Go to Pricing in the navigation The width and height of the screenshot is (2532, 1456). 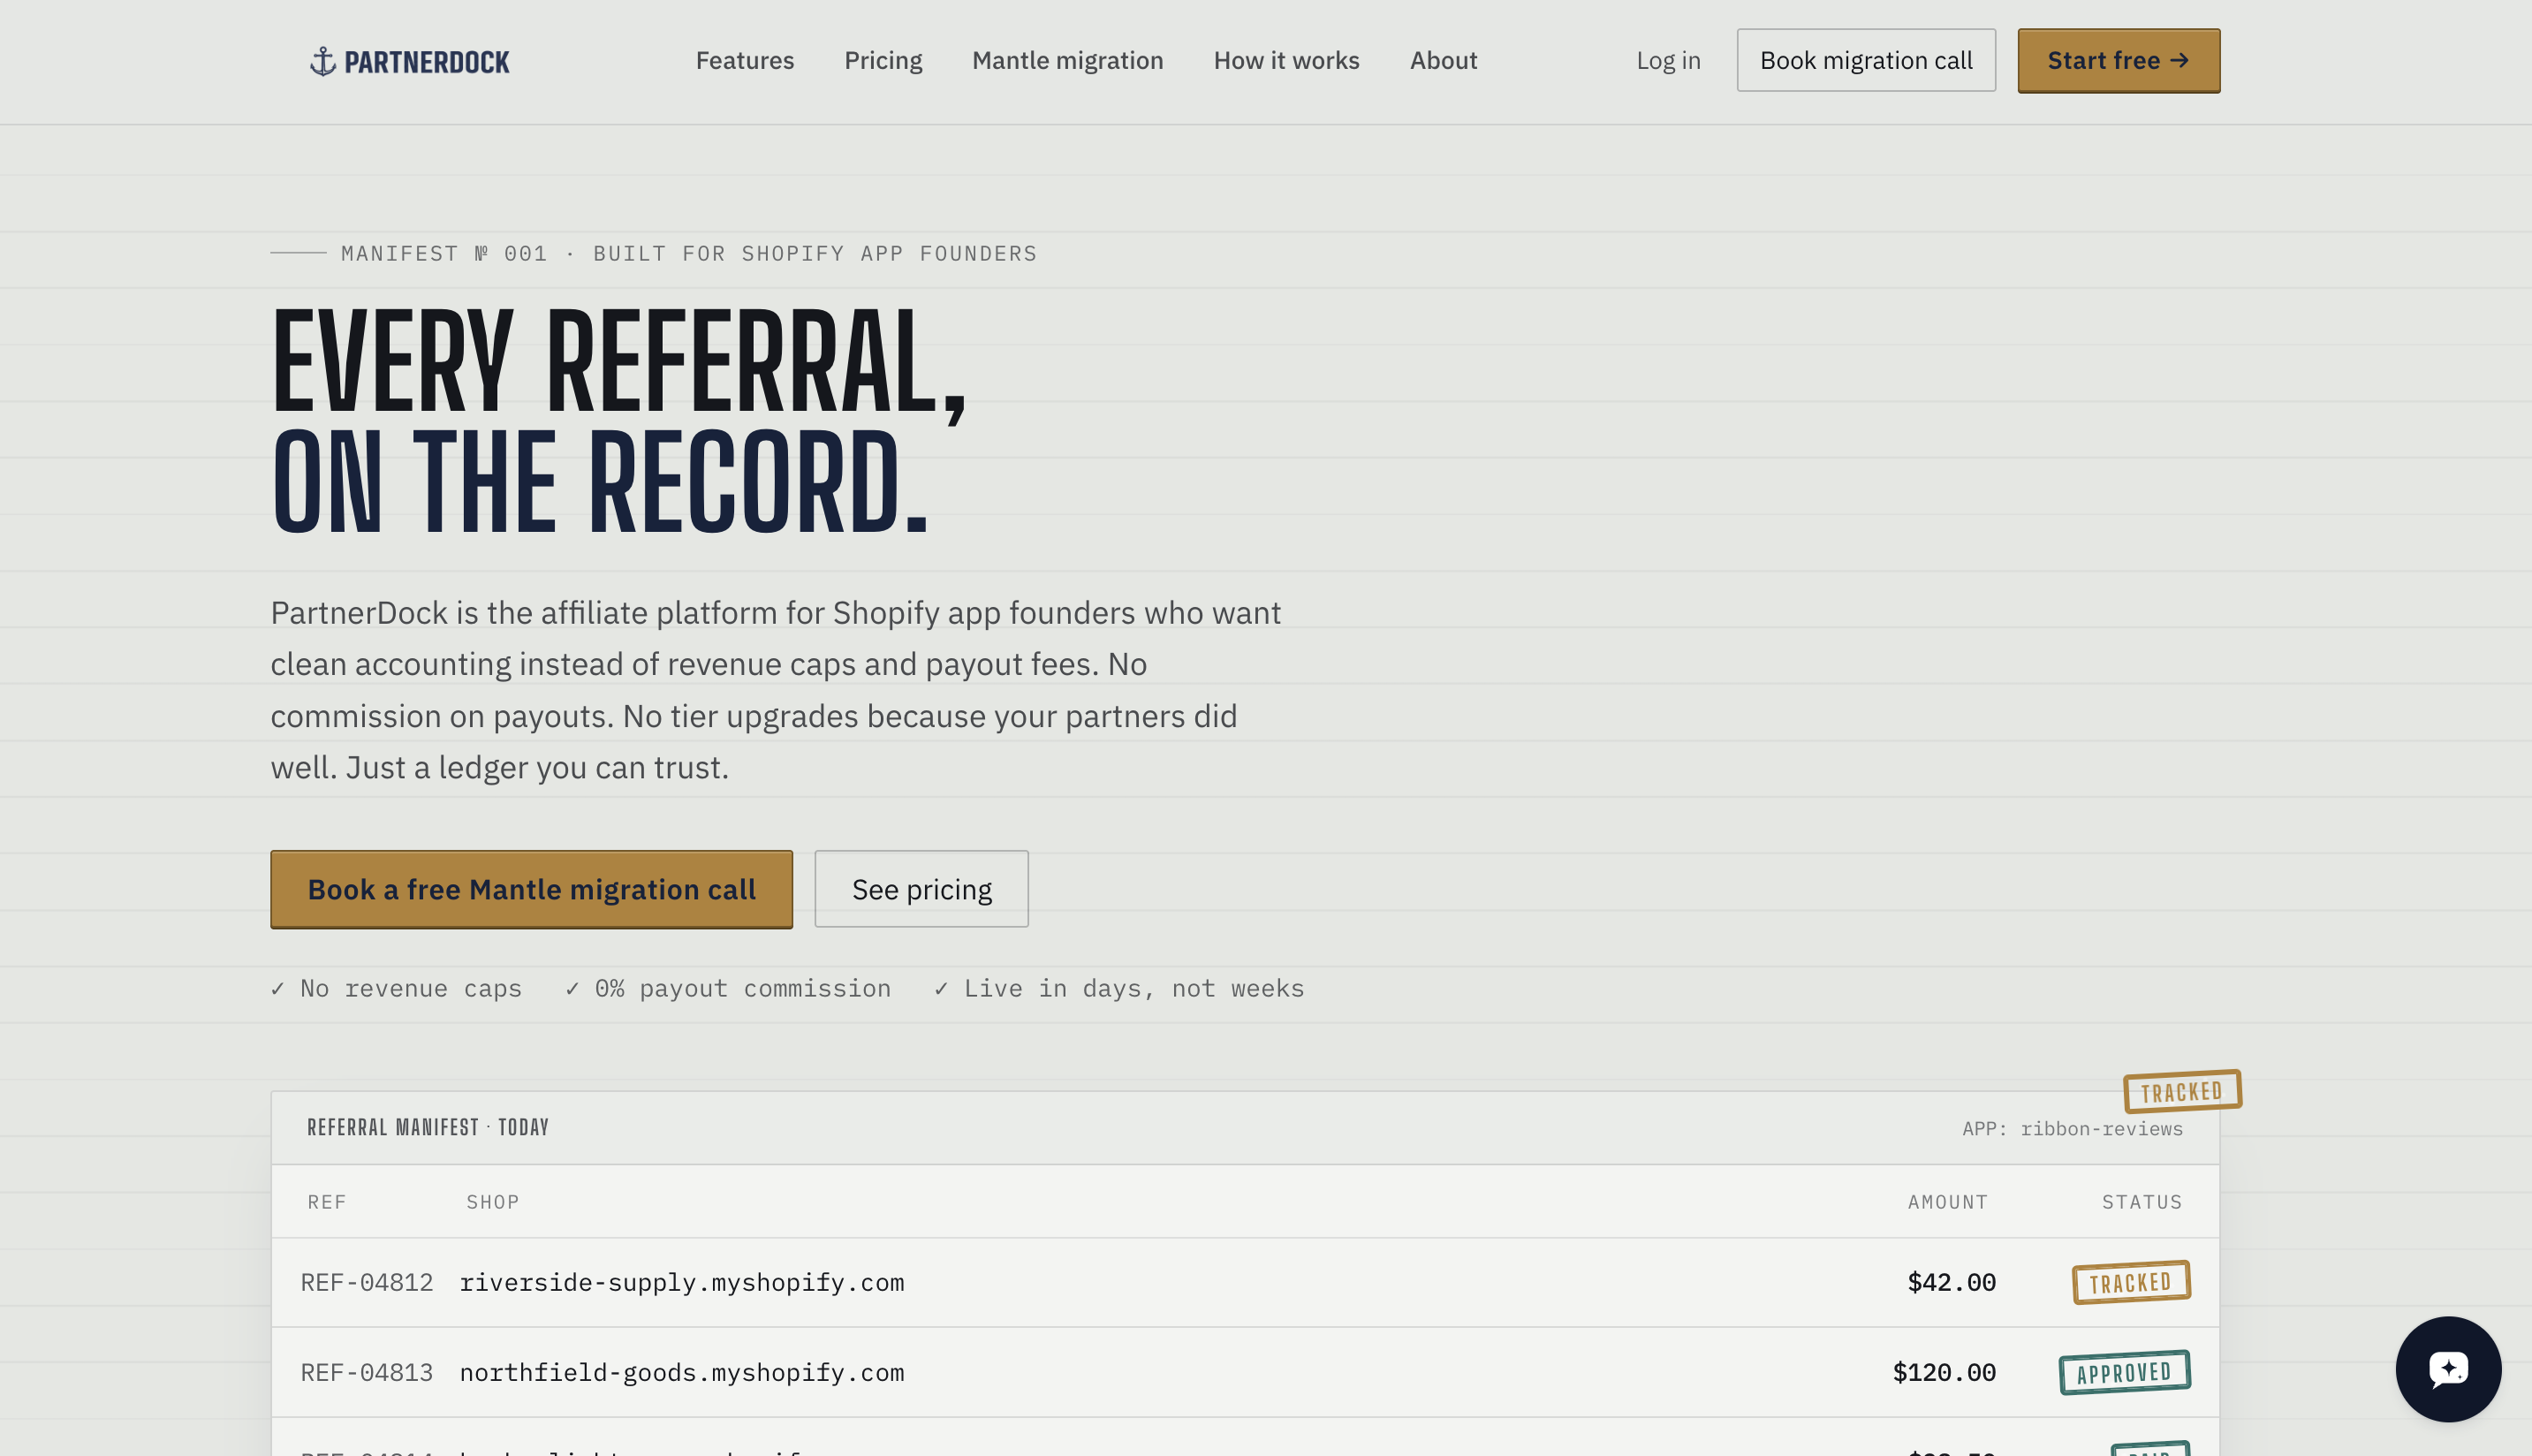[x=883, y=61]
